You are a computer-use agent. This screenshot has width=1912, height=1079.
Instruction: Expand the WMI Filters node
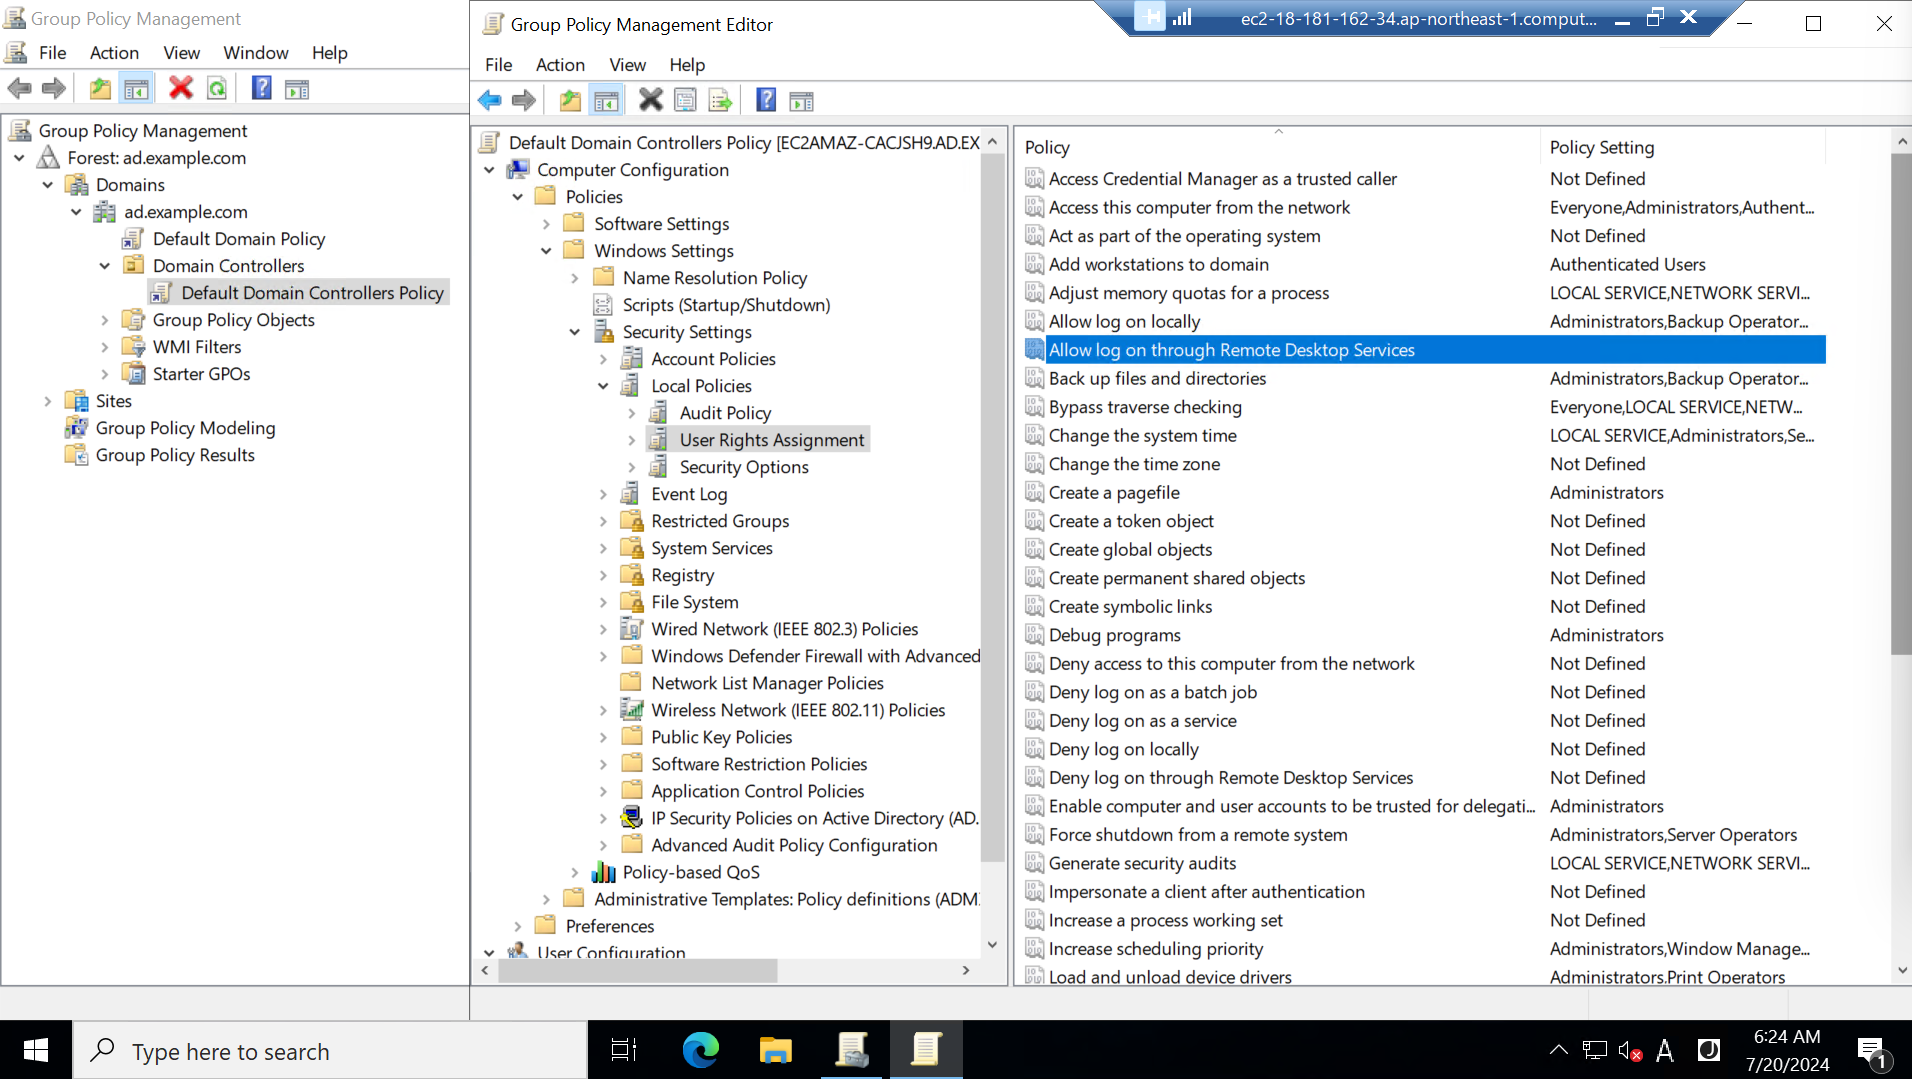pyautogui.click(x=105, y=347)
